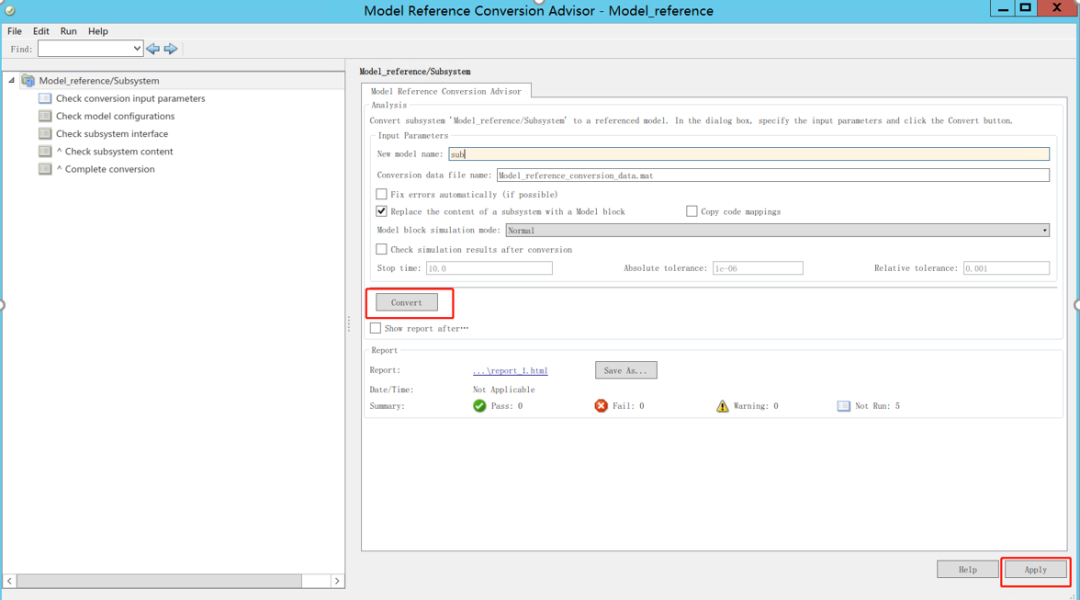Click the forward navigation arrow beside Find
This screenshot has width=1080, height=600.
click(170, 47)
